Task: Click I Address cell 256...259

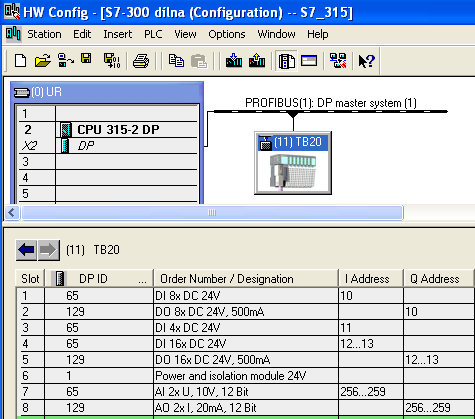Action: pos(370,392)
